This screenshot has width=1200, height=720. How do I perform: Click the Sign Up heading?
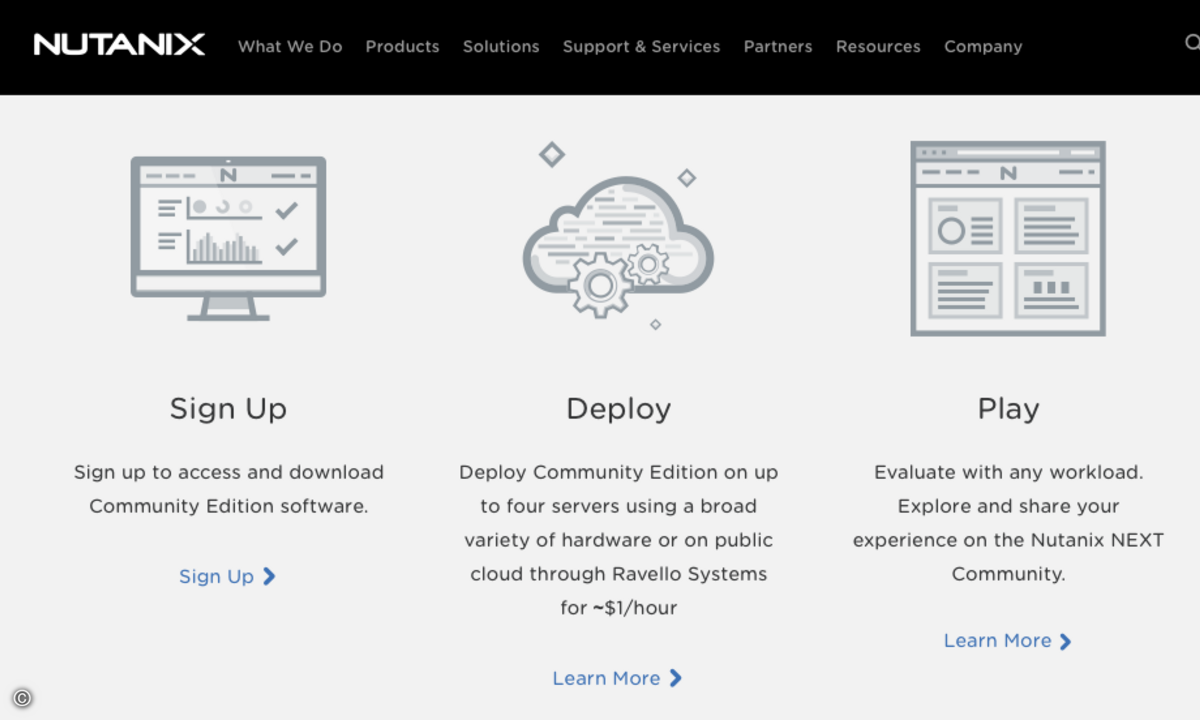tap(228, 409)
